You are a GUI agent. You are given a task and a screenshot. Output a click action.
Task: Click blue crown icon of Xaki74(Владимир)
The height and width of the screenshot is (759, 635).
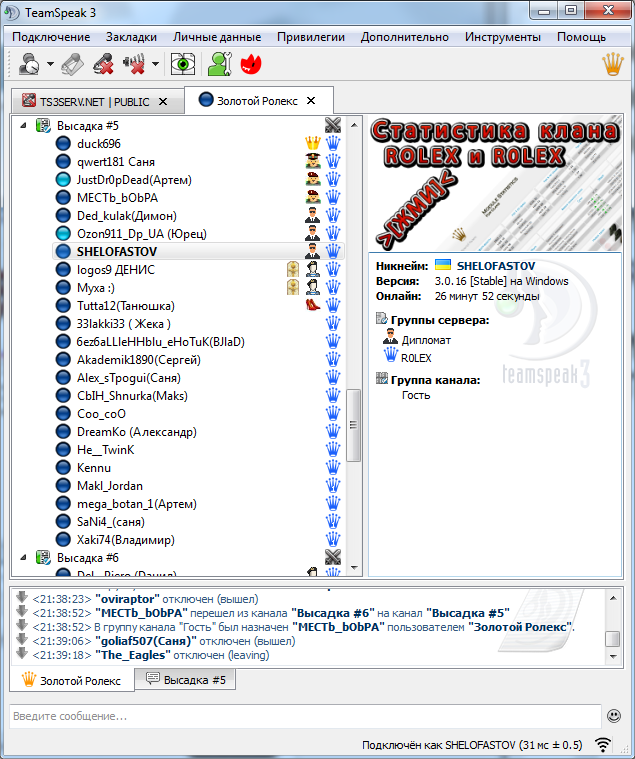tap(333, 539)
